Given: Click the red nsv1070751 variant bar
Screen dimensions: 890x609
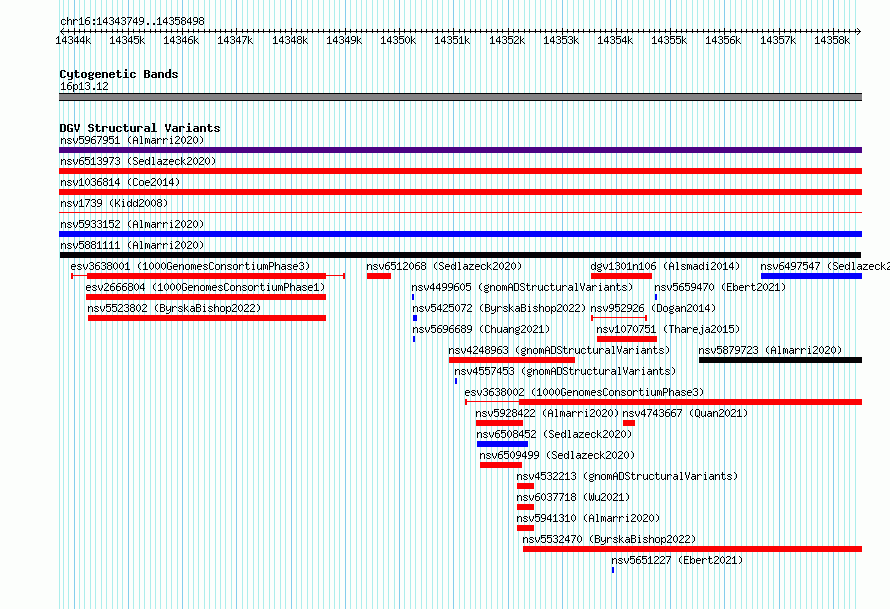Looking at the screenshot, I should [627, 339].
